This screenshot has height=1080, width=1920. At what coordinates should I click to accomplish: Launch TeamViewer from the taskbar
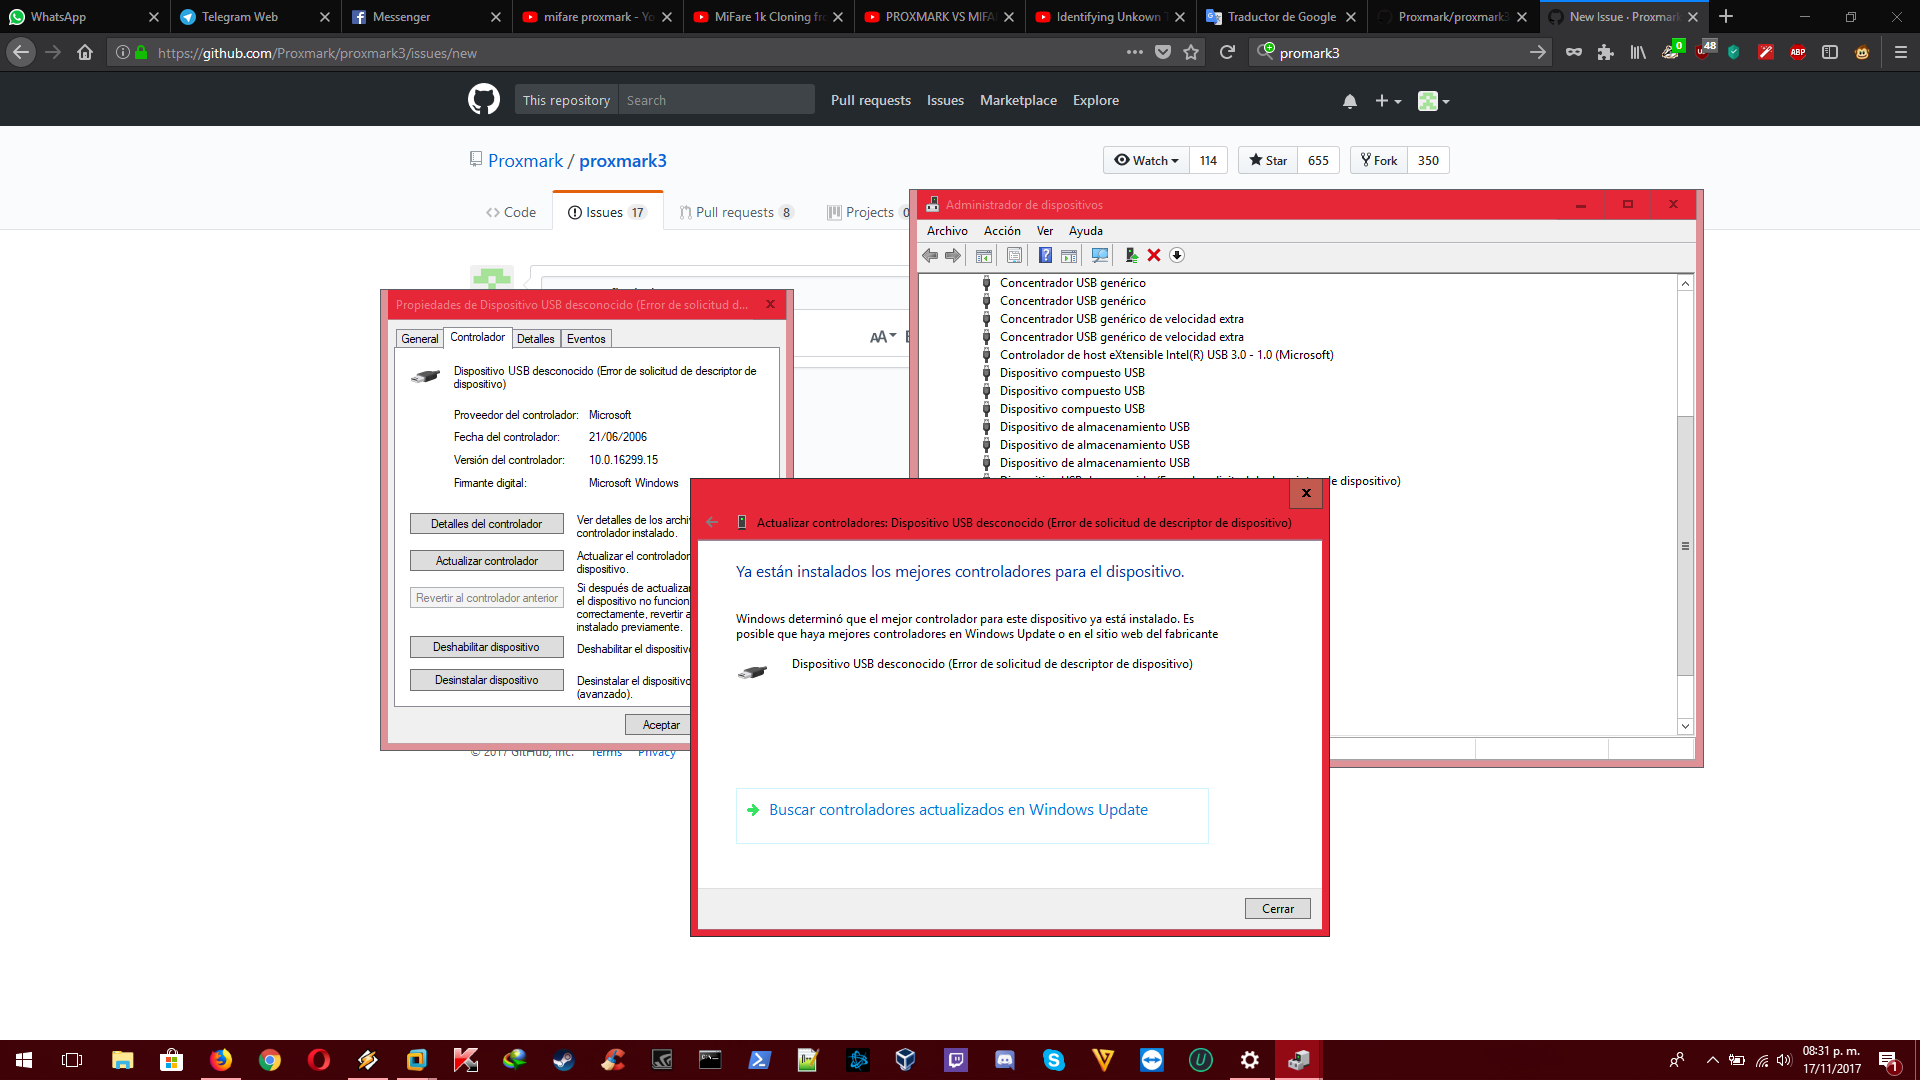(x=1151, y=1059)
